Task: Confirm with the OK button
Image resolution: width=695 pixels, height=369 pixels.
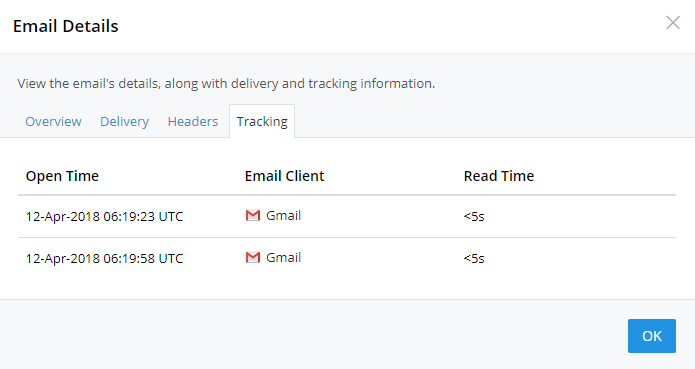Action: coord(652,336)
